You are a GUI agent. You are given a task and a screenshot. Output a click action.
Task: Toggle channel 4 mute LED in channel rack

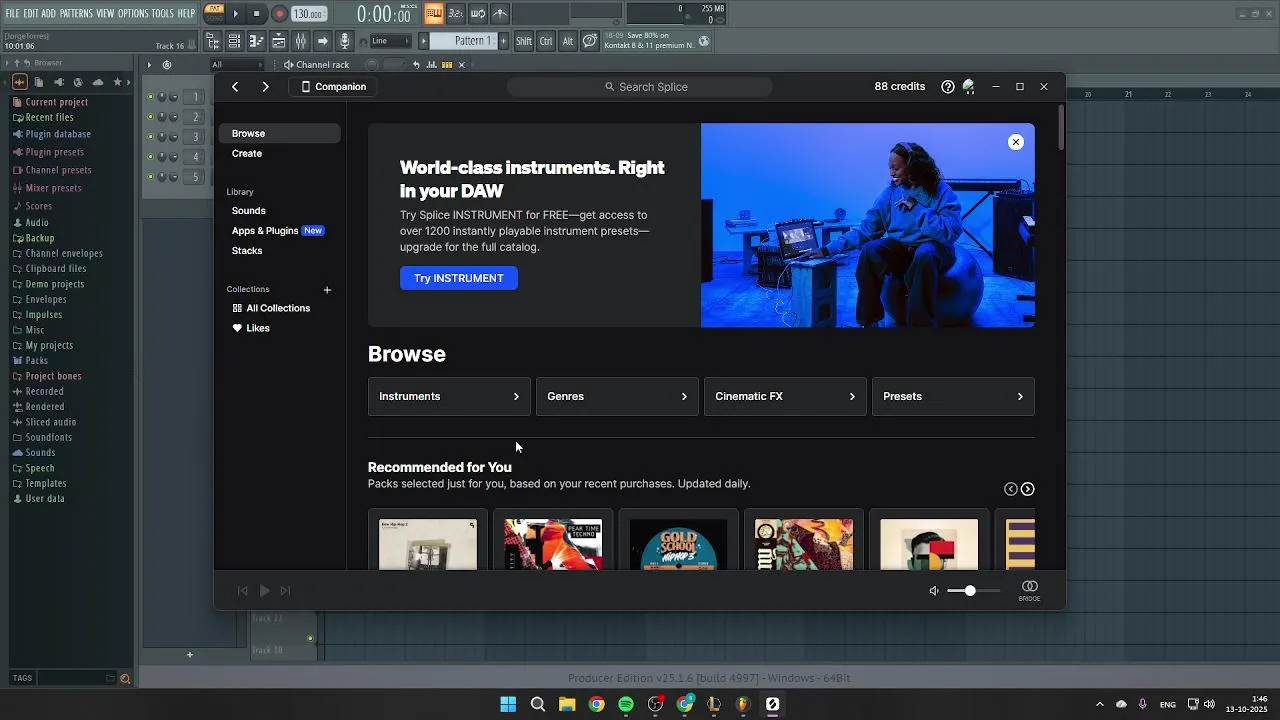click(151, 157)
